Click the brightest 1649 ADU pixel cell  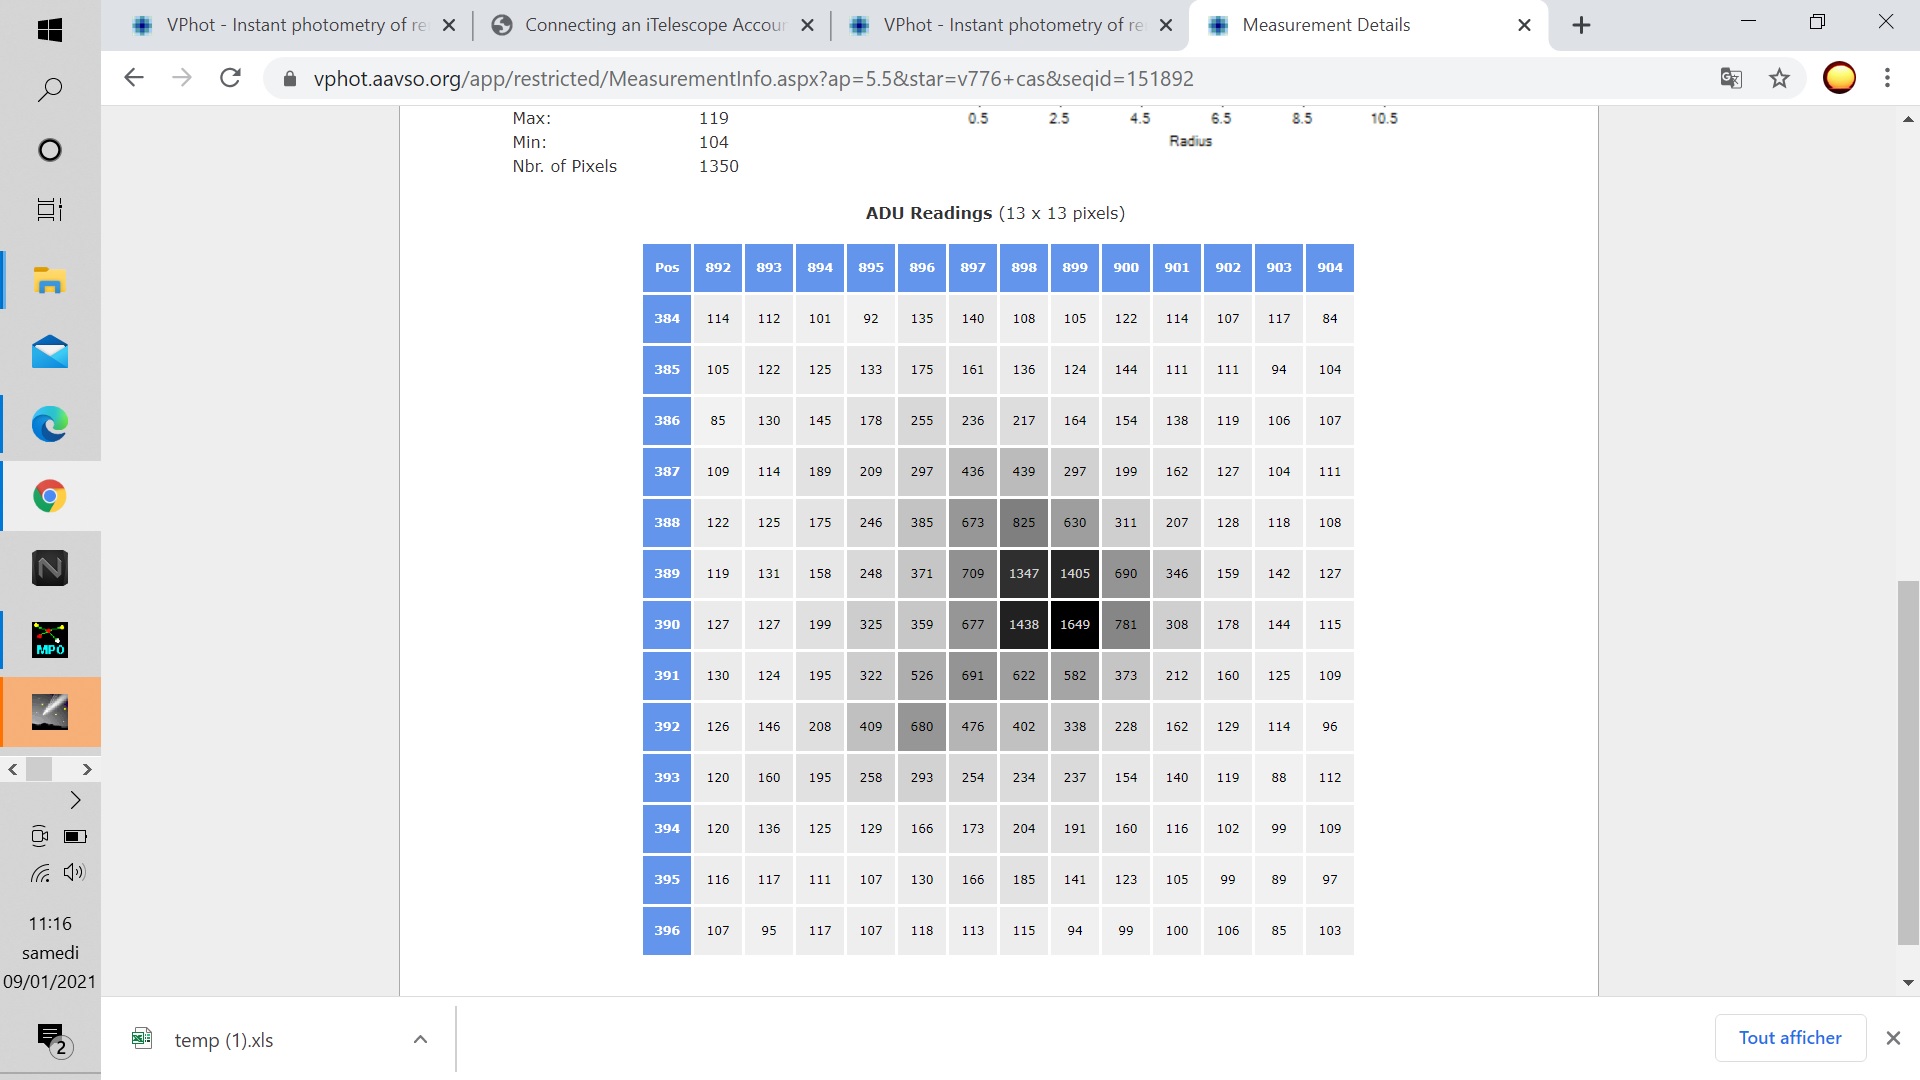pos(1074,624)
